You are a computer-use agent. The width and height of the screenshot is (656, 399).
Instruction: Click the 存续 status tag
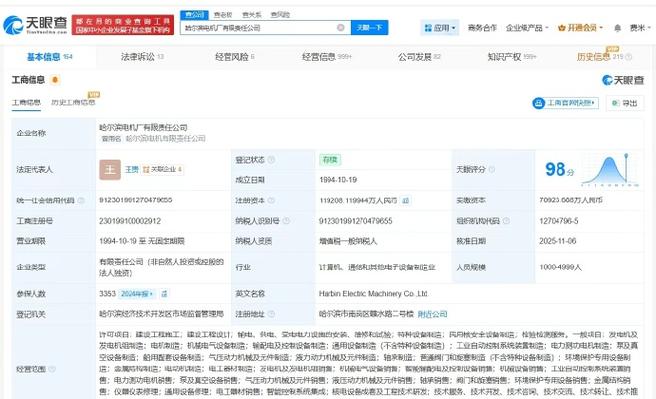330,160
